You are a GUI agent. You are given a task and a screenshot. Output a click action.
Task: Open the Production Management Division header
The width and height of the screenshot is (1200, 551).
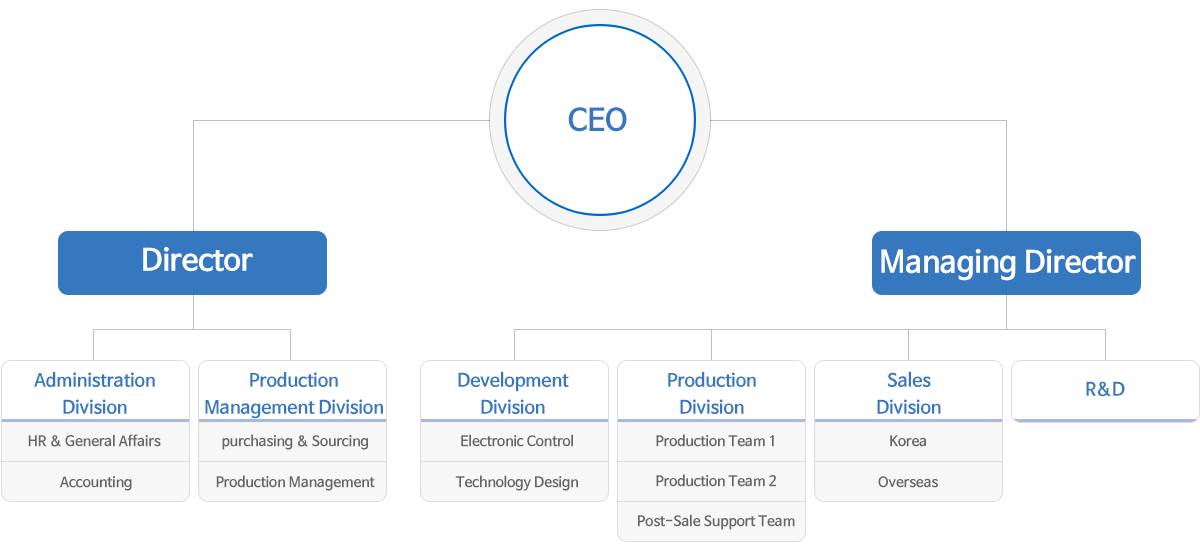coord(293,392)
